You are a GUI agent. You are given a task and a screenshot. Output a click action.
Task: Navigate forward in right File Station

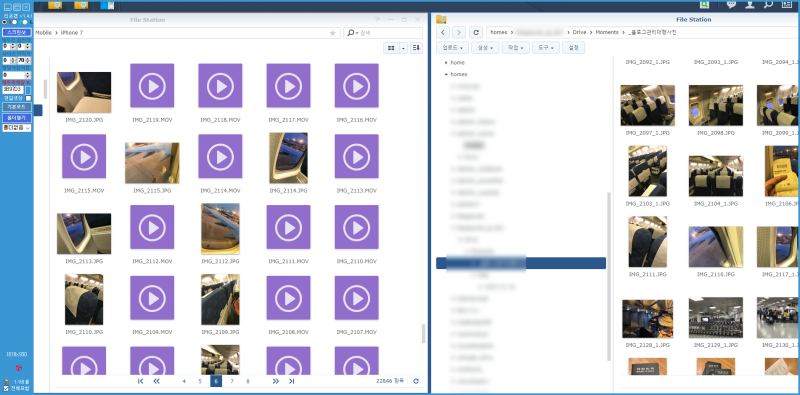point(459,32)
